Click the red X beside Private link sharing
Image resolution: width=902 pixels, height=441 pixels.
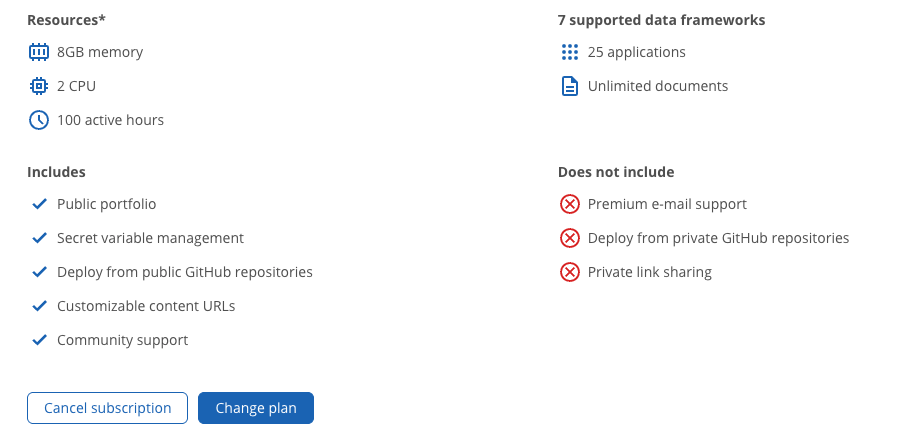pyautogui.click(x=570, y=272)
